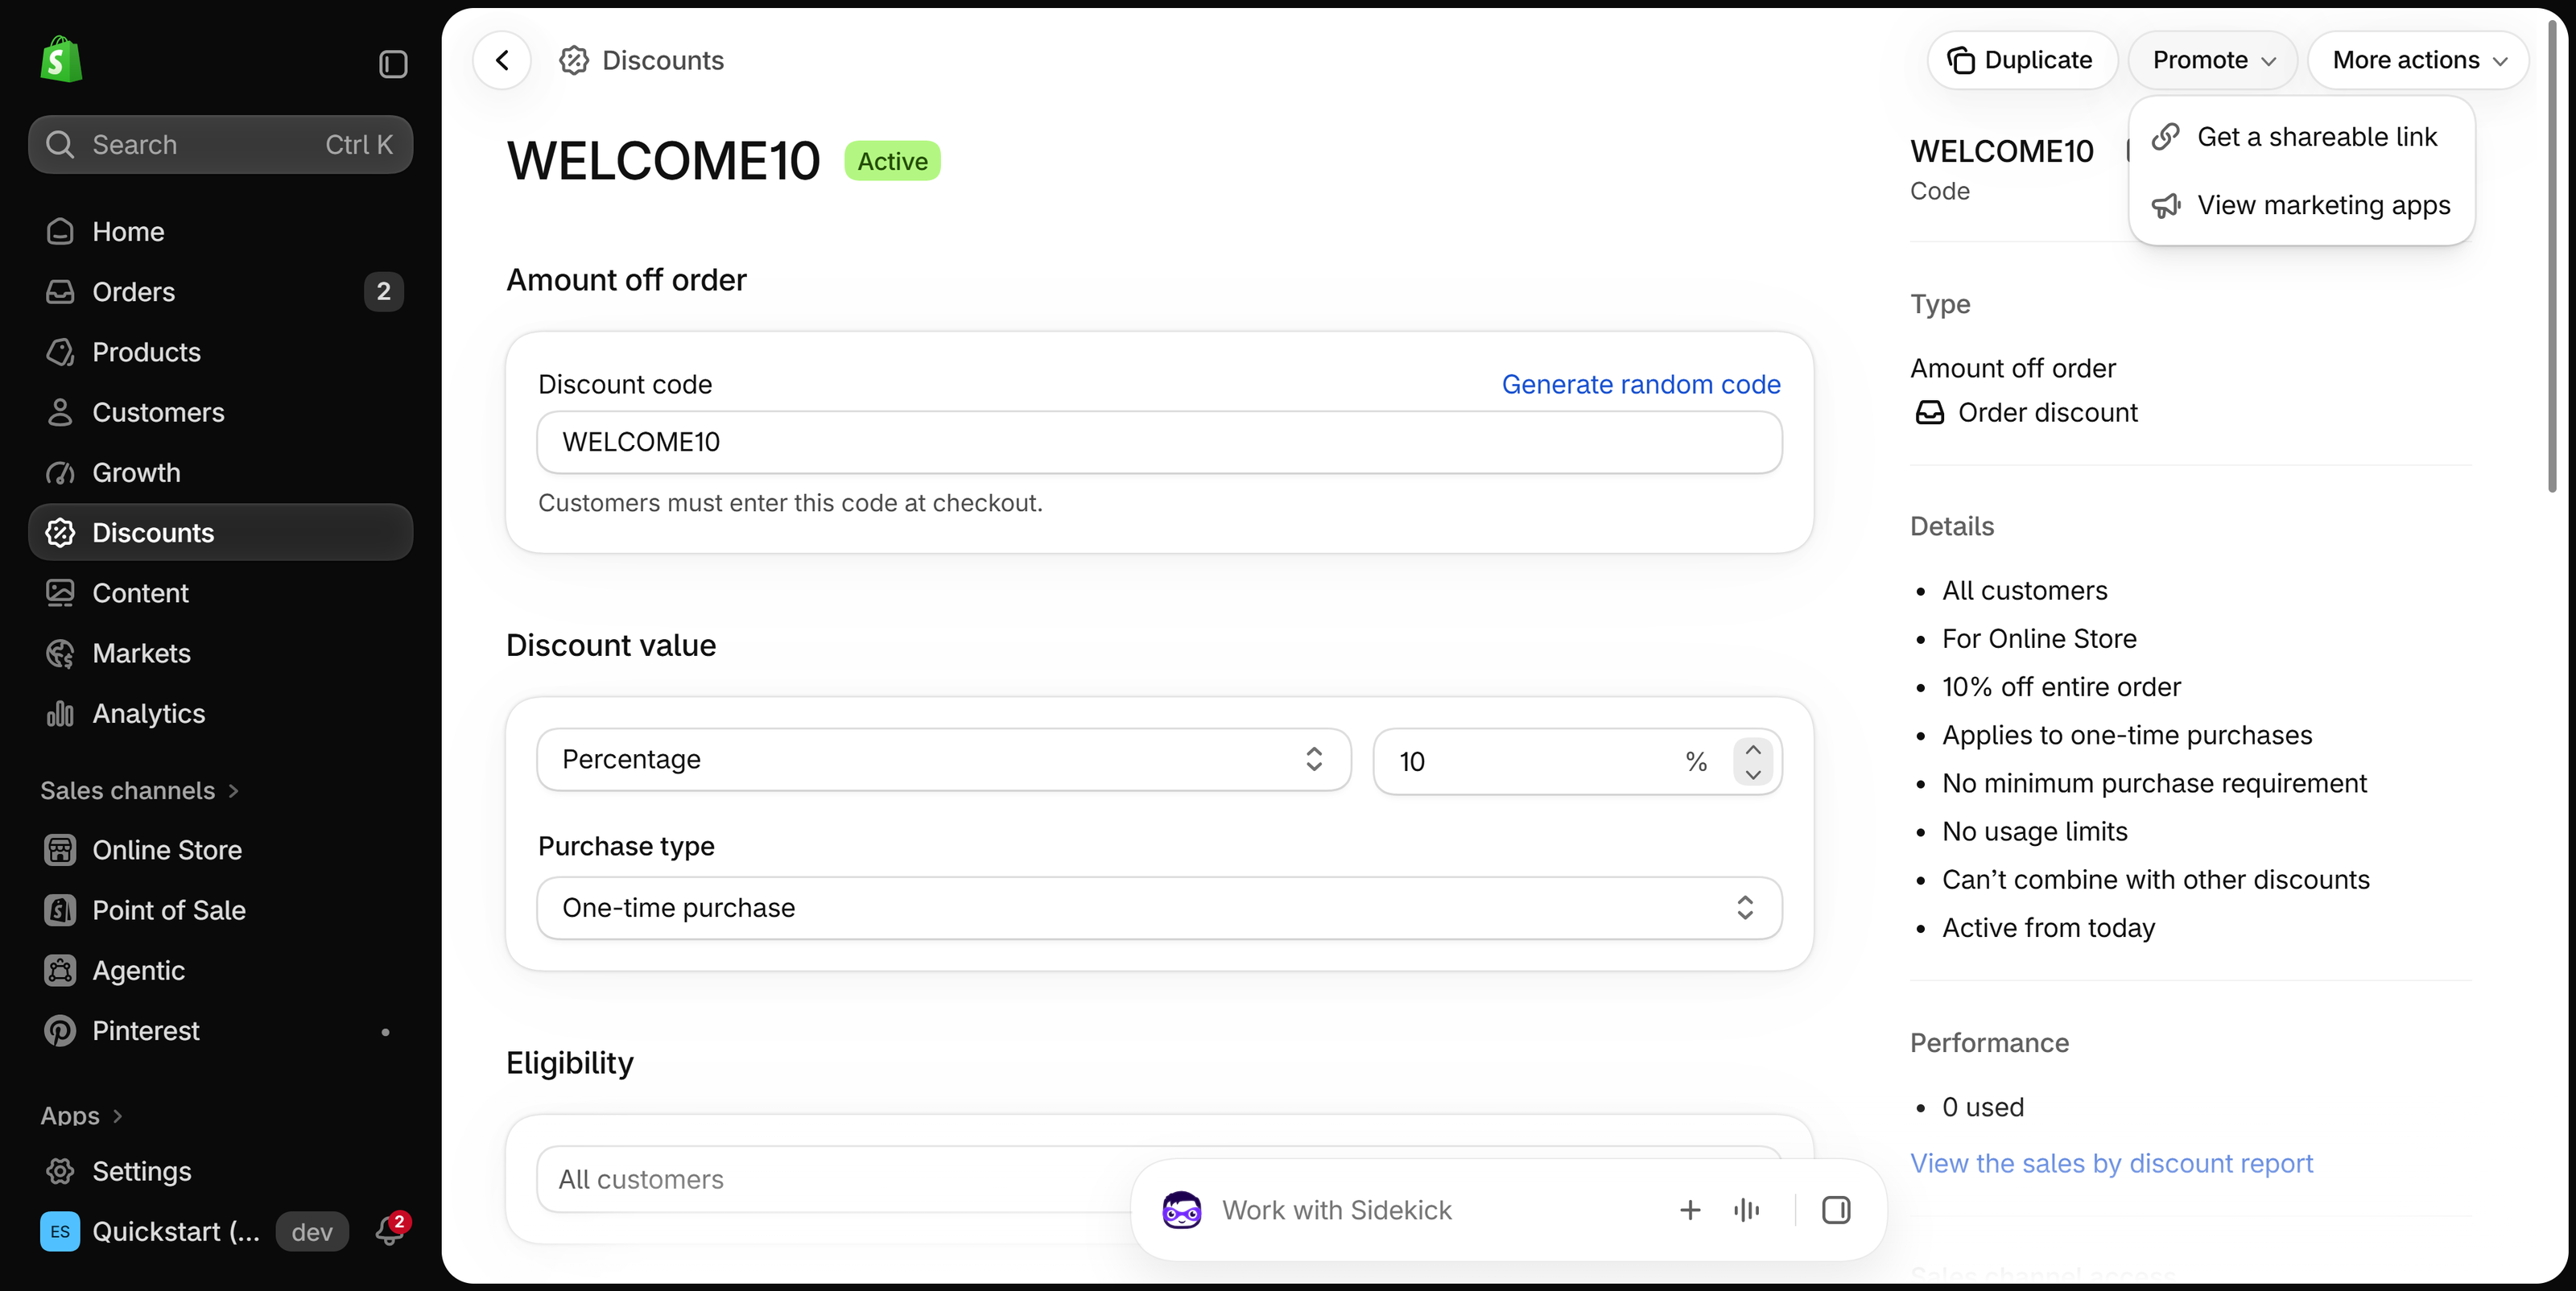
Task: Open the Online Store sales channel
Action: coord(220,850)
